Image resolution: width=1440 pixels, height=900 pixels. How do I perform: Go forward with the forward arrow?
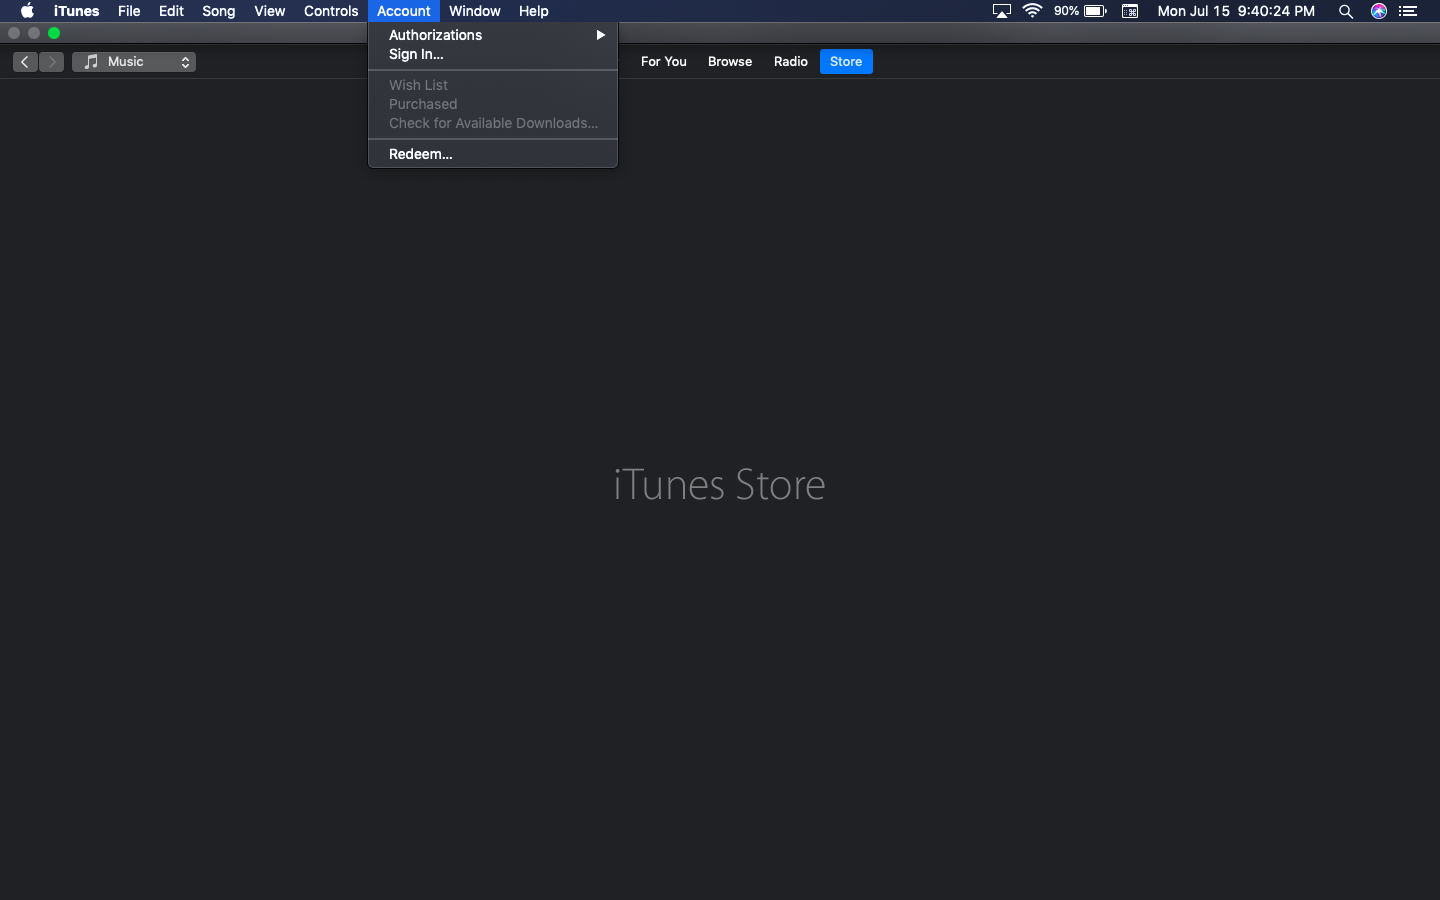[x=52, y=62]
